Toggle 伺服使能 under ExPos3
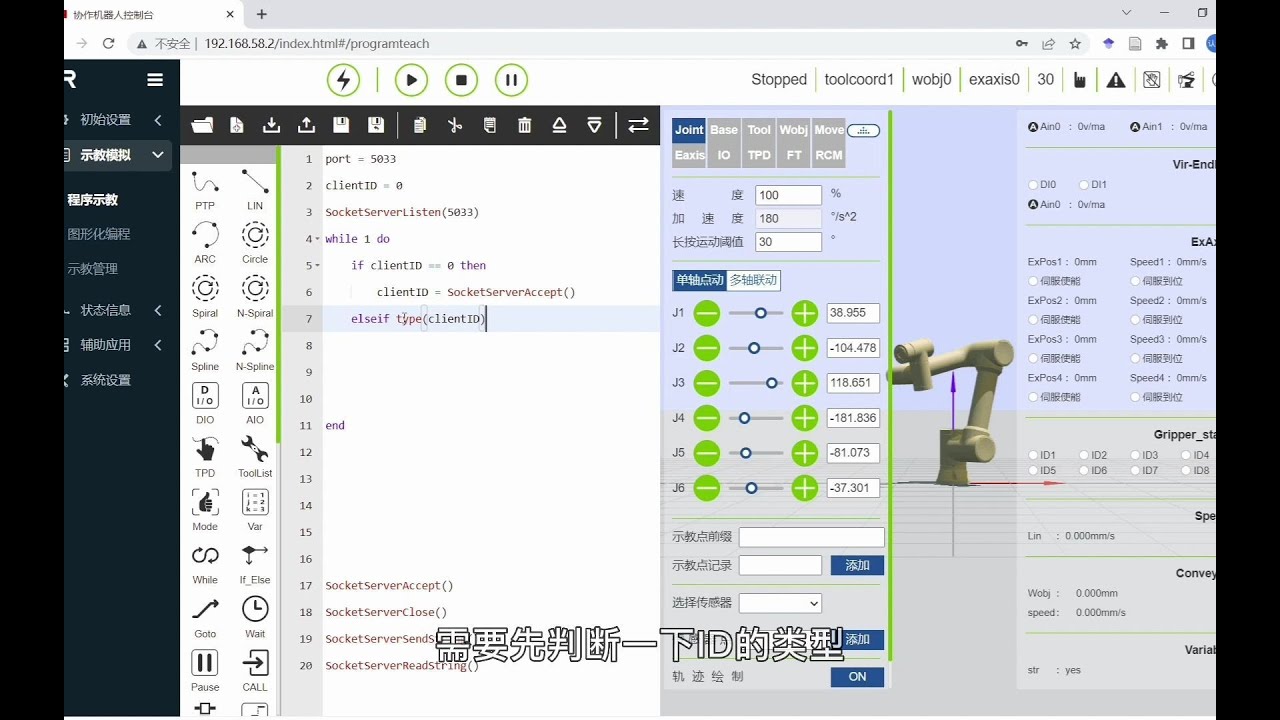Image resolution: width=1280 pixels, height=720 pixels. click(x=1033, y=358)
